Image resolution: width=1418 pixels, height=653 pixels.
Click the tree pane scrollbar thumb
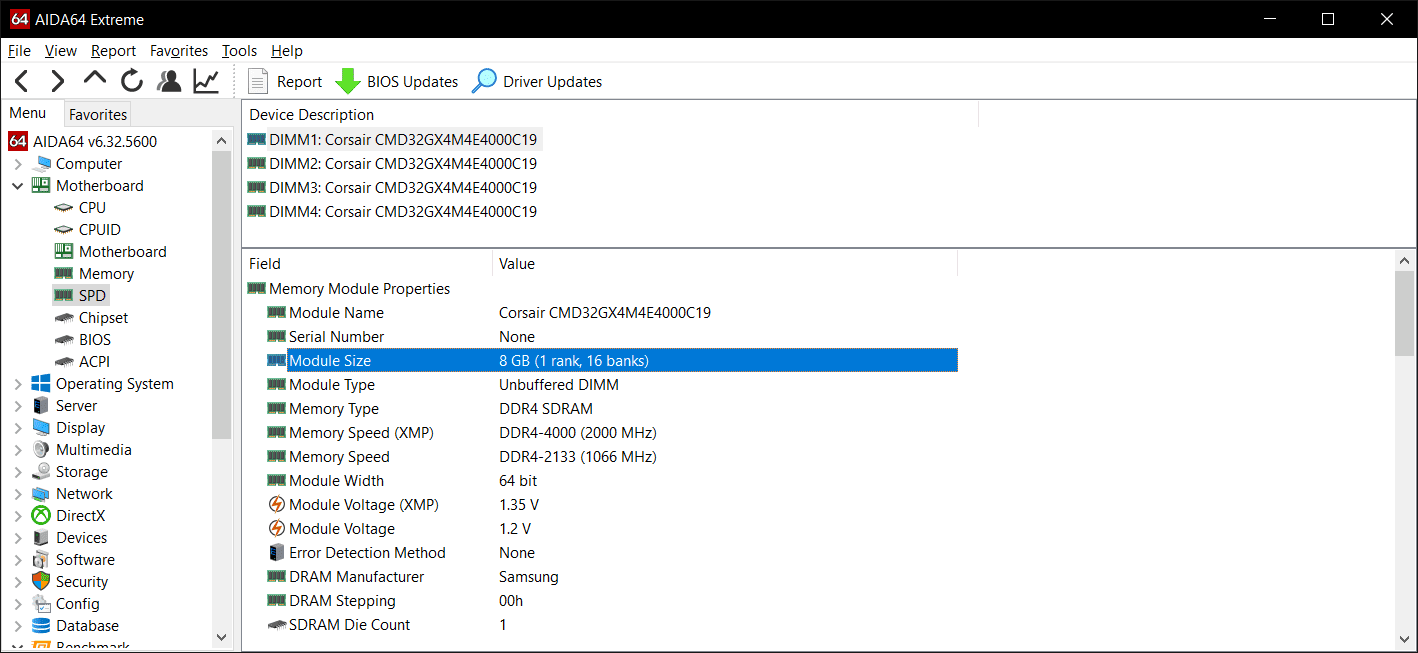222,295
